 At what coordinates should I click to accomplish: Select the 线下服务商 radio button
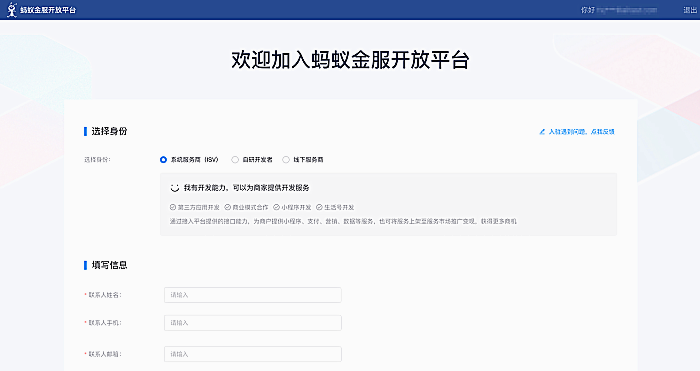tap(286, 160)
